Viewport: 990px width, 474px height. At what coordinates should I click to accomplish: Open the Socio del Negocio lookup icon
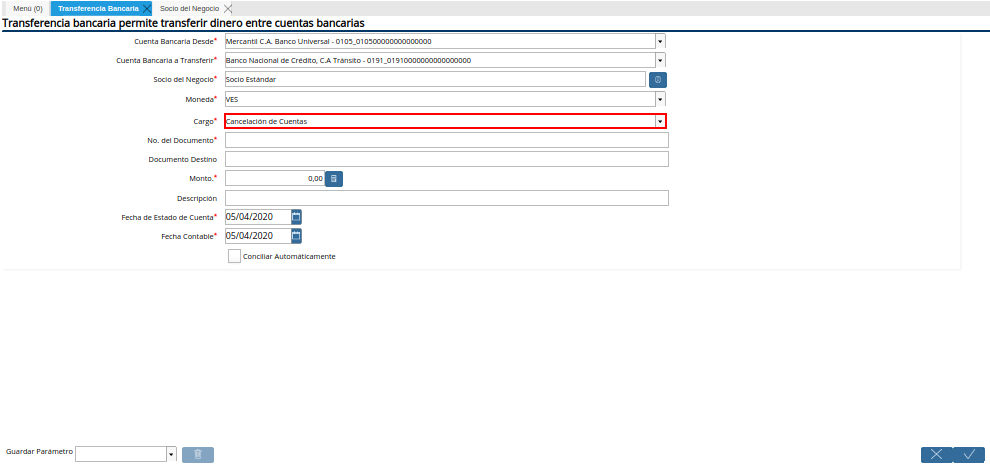658,80
